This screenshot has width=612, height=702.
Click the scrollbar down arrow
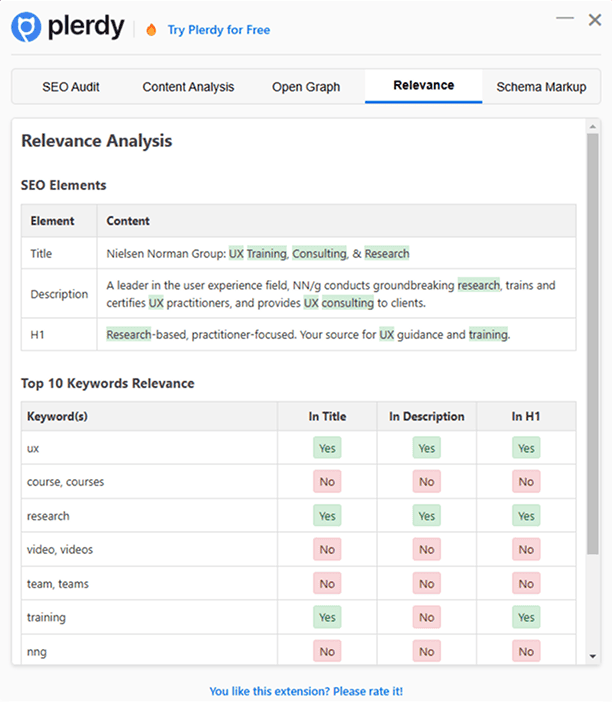pyautogui.click(x=593, y=656)
